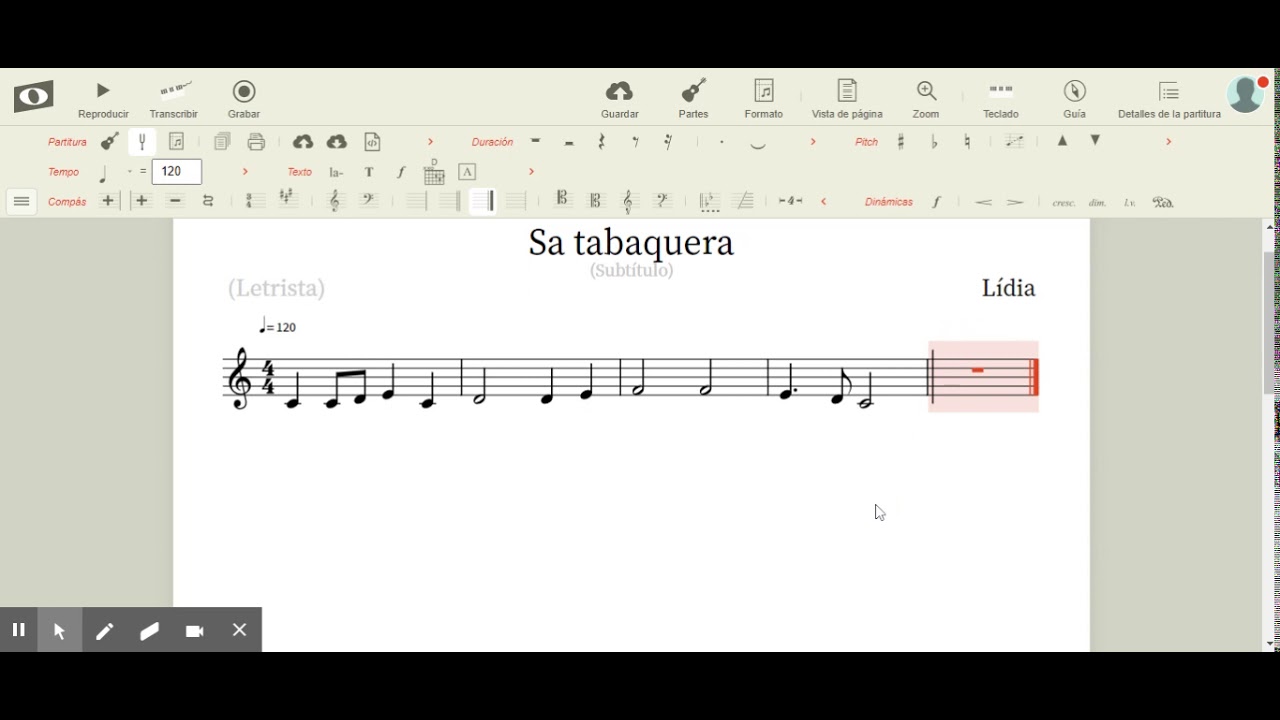Expand Partitura toolbar with red chevron

431,142
